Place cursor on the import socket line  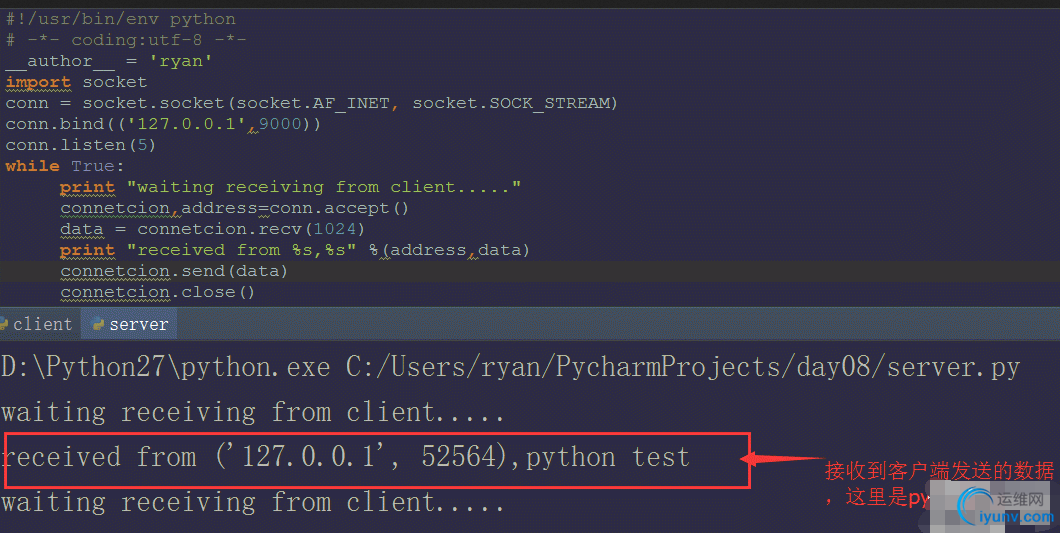(76, 82)
